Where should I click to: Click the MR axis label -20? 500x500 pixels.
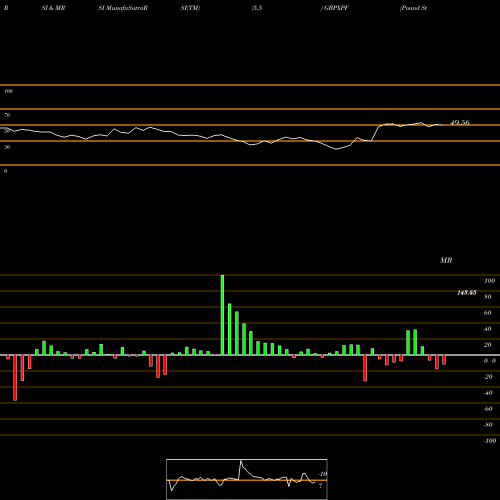(488, 377)
